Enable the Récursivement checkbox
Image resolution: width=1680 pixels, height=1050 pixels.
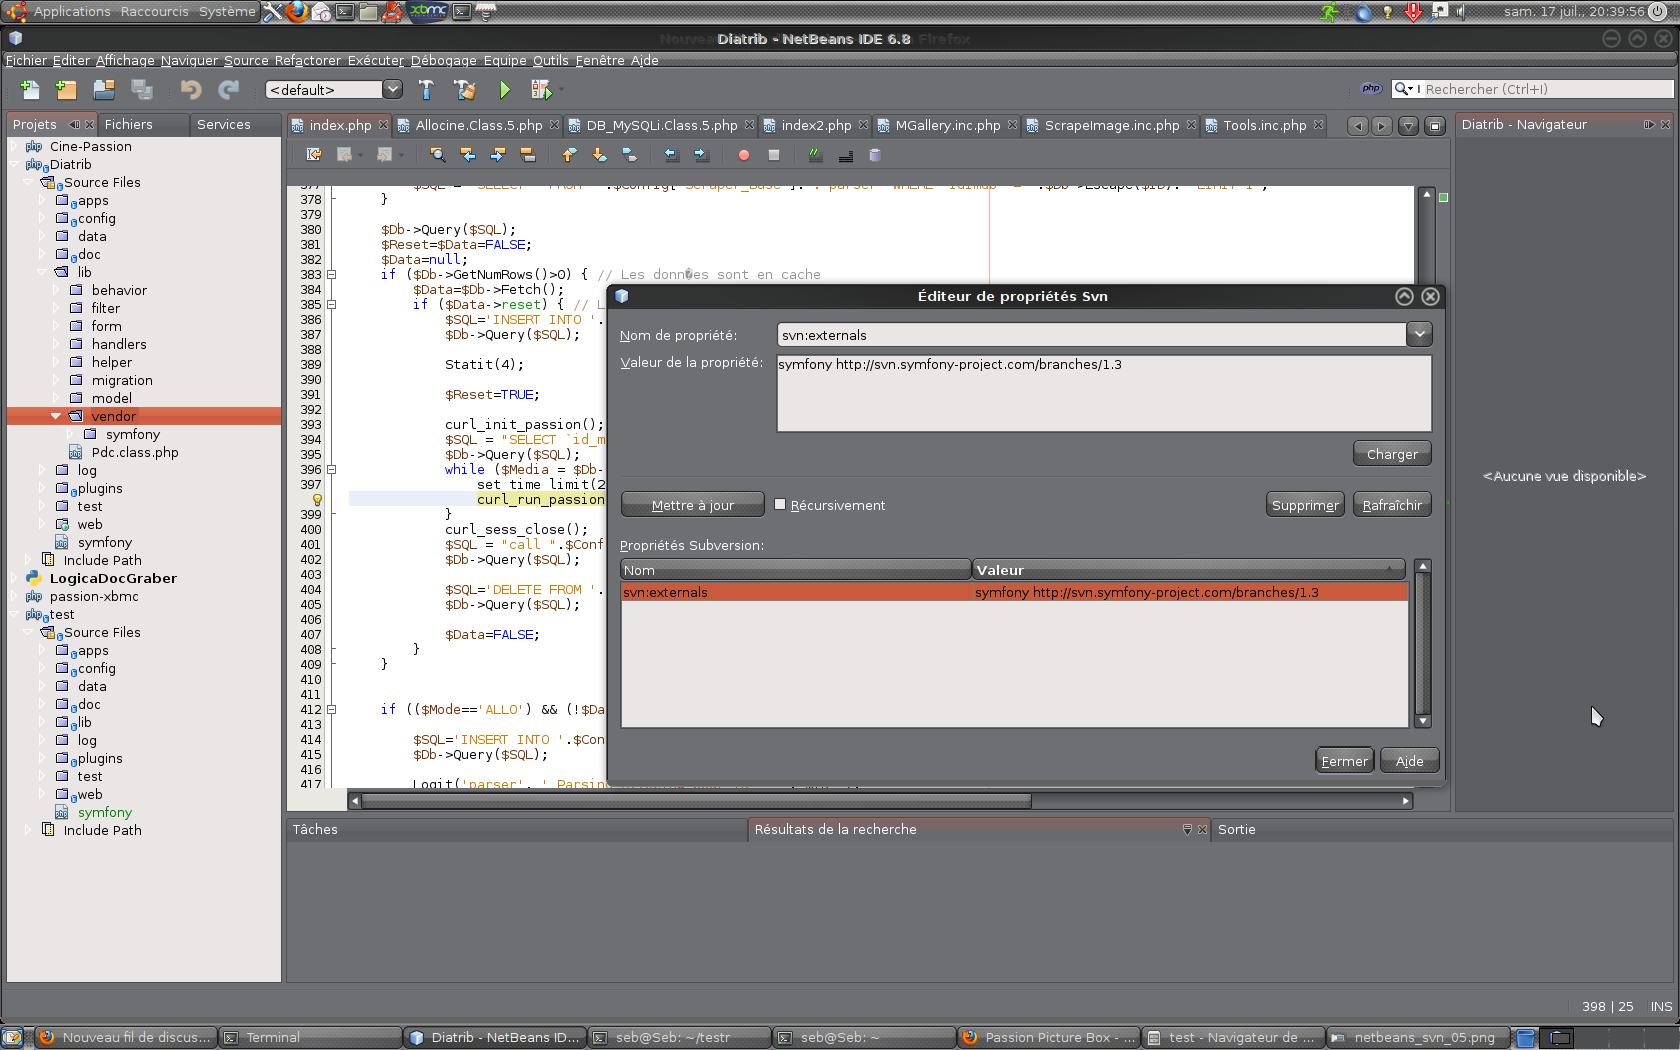point(780,505)
